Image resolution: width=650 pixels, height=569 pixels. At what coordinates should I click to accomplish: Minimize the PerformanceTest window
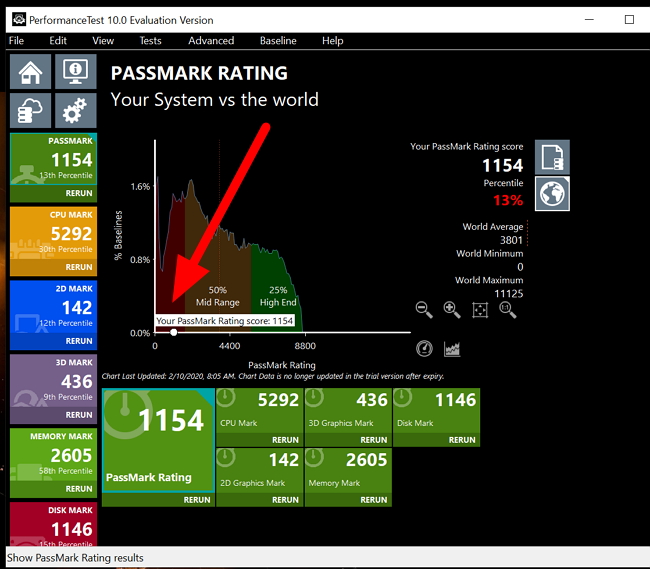coord(589,19)
